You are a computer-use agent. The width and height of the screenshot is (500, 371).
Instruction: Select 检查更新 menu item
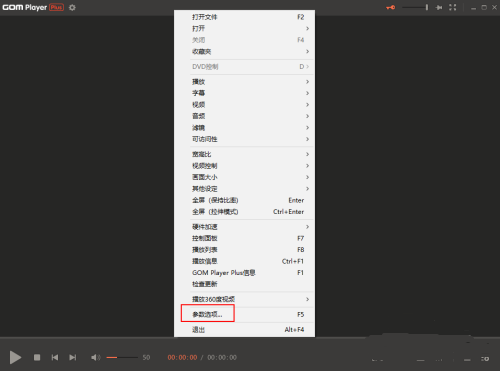click(244, 284)
